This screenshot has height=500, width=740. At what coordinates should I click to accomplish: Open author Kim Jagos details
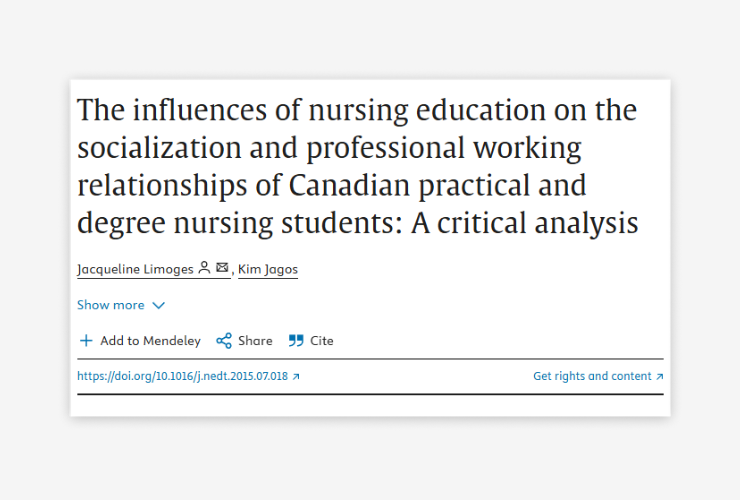(x=268, y=269)
